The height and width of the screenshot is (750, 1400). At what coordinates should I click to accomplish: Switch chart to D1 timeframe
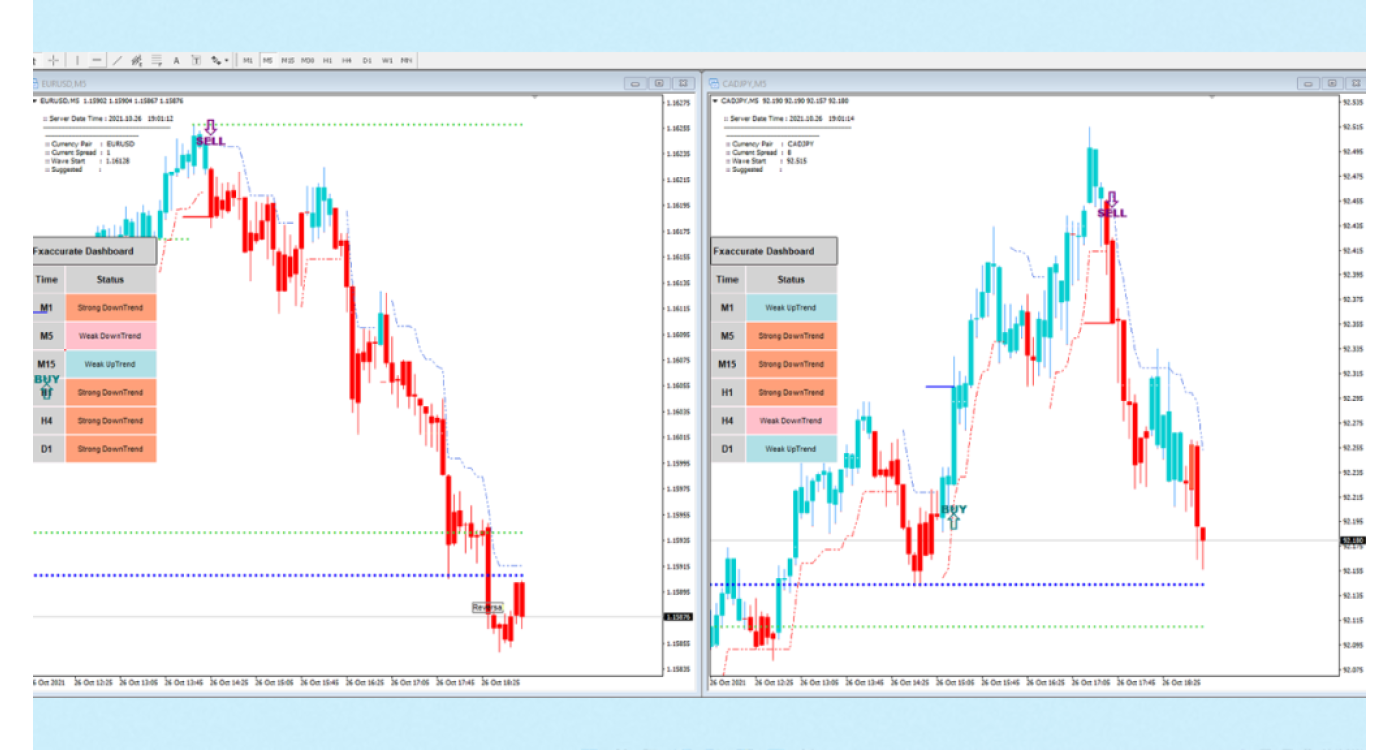click(x=367, y=60)
